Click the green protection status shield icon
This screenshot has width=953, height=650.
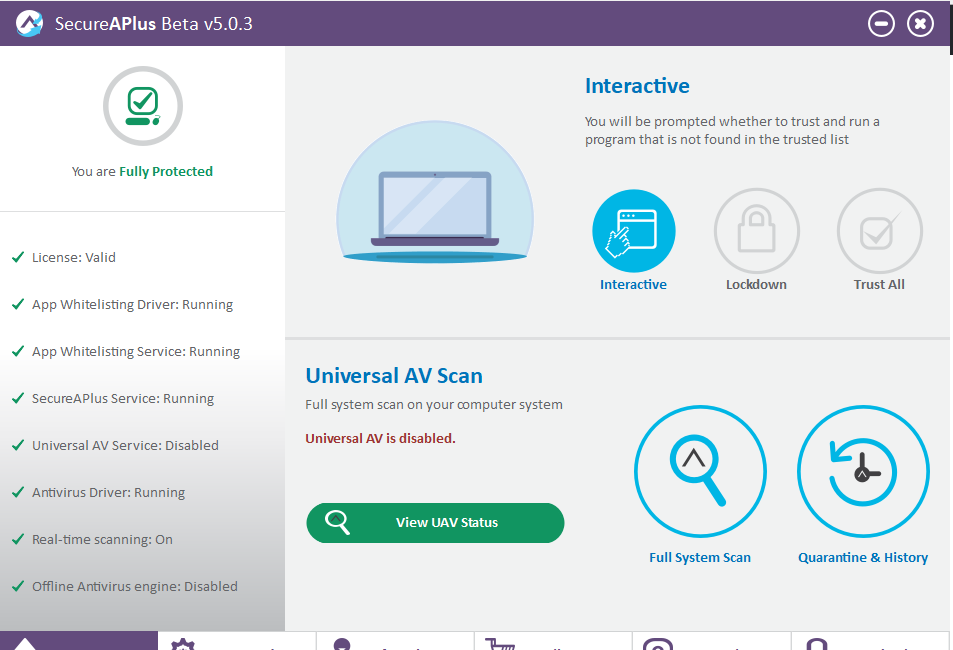coord(143,106)
